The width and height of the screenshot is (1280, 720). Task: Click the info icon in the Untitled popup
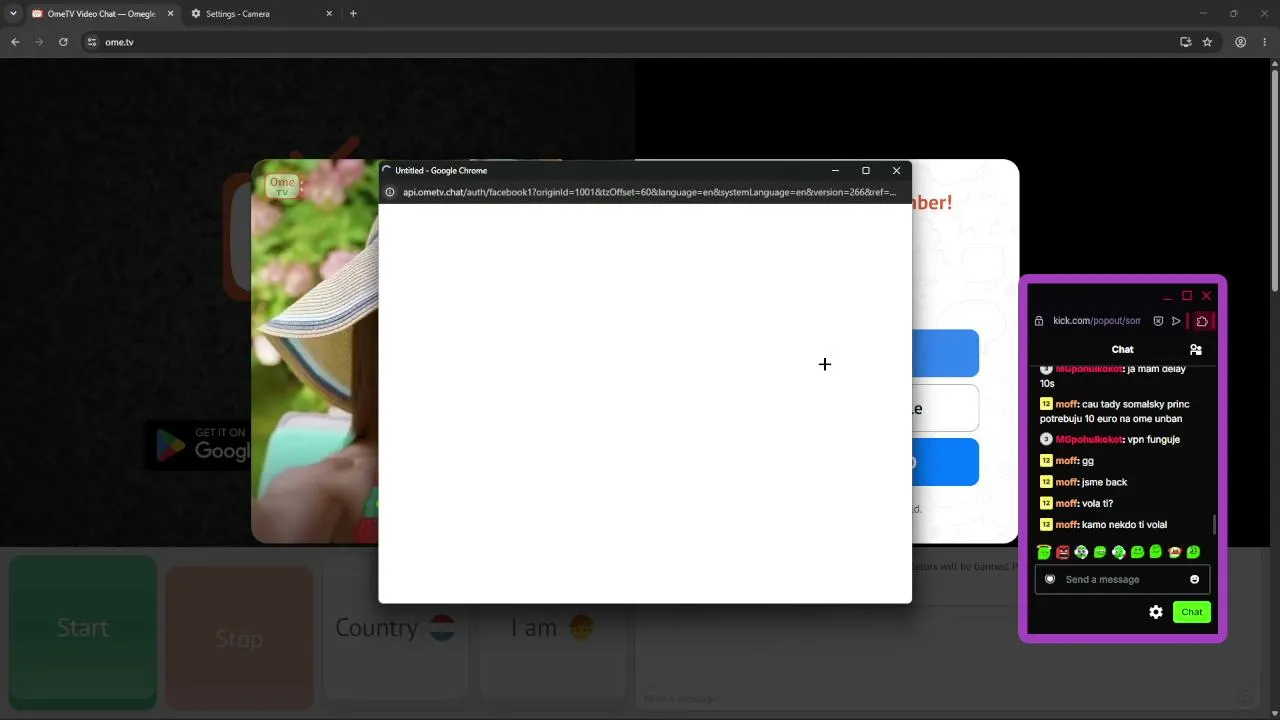coord(390,192)
